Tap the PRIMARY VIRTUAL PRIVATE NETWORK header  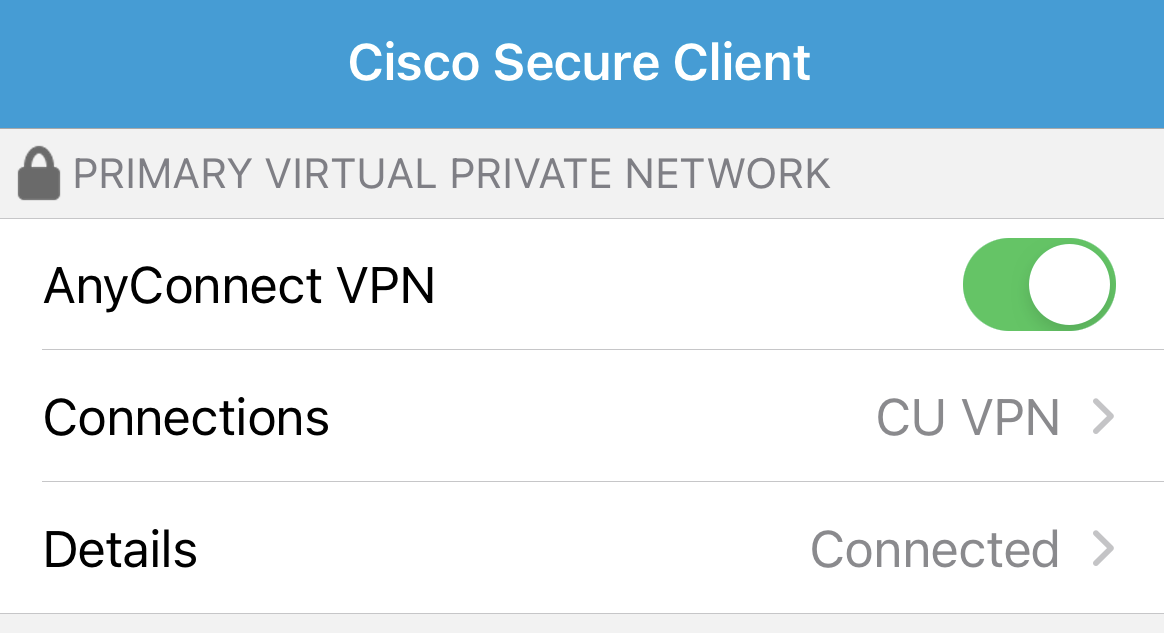tap(449, 173)
